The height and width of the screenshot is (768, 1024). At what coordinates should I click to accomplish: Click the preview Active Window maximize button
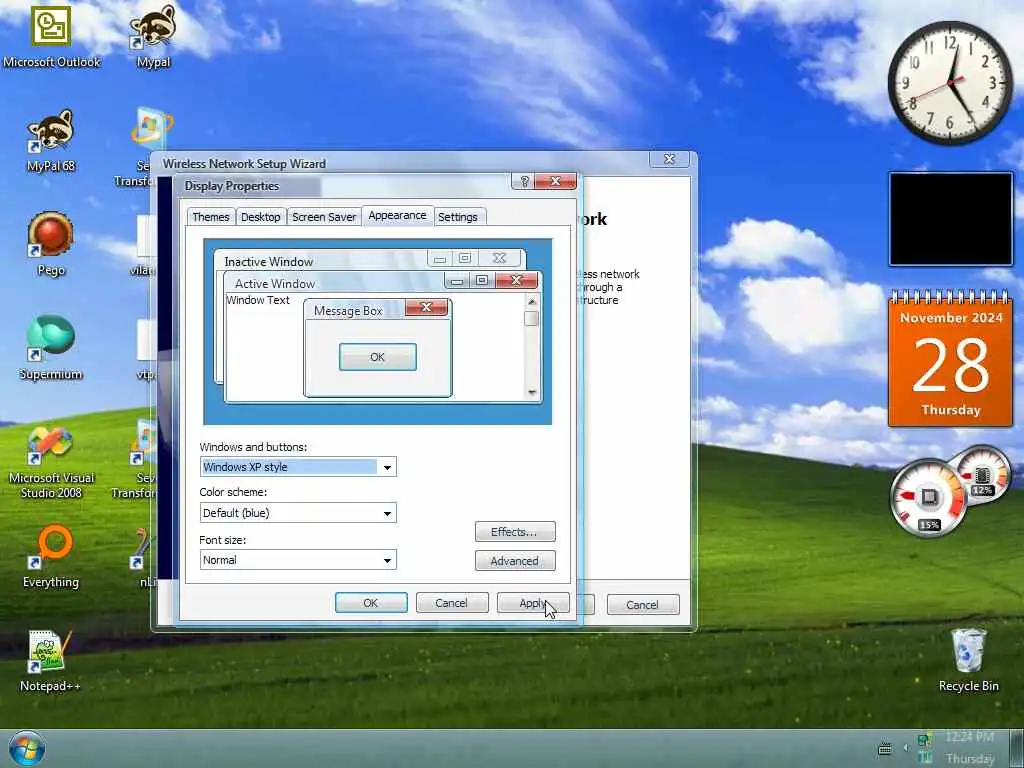tap(482, 280)
